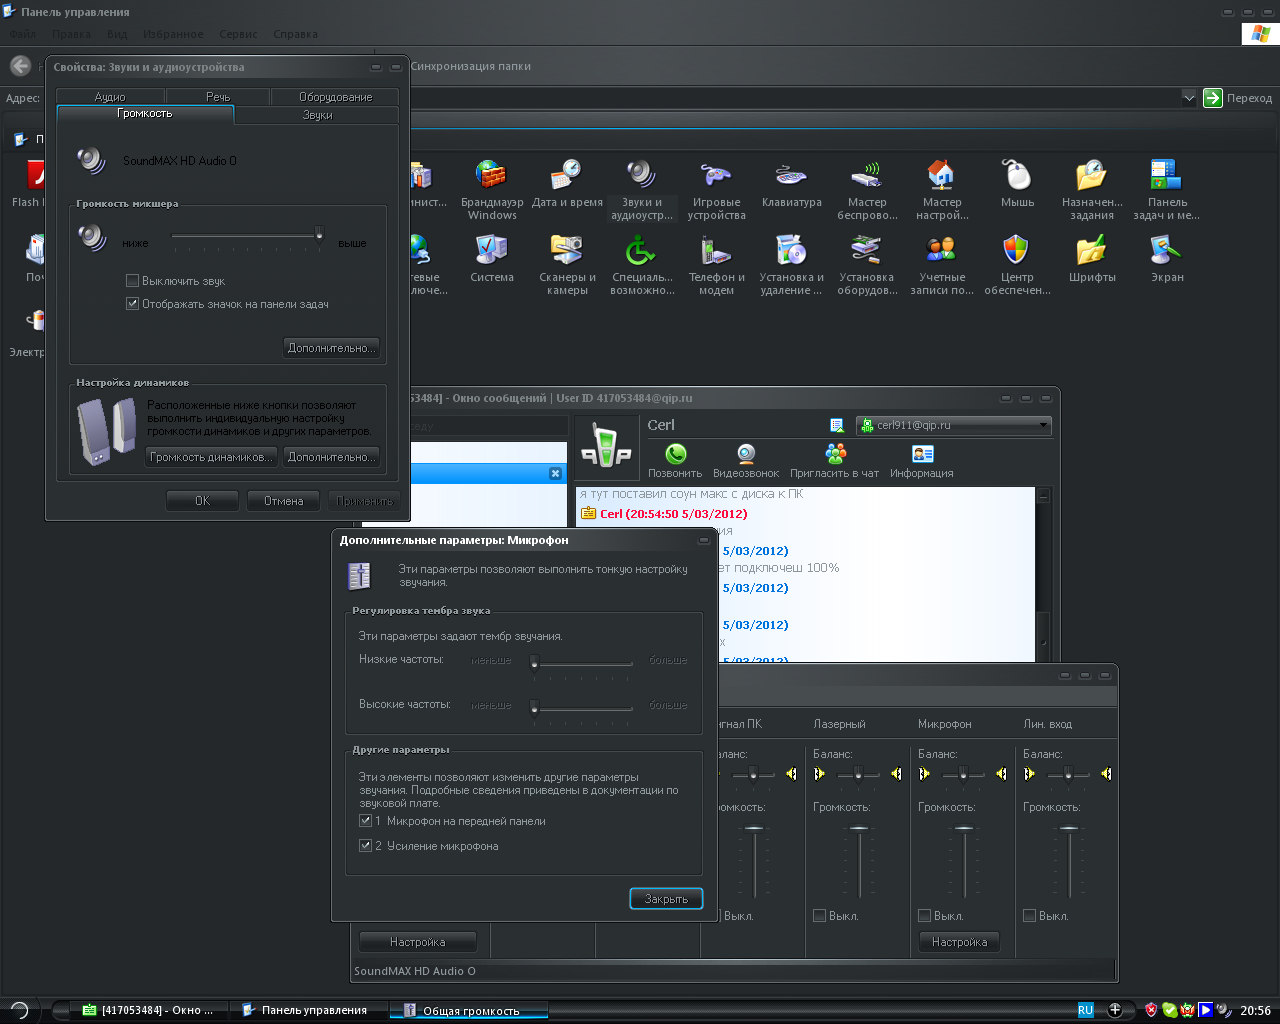Open Phone and Modem icon
This screenshot has width=1280, height=1024.
click(716, 265)
